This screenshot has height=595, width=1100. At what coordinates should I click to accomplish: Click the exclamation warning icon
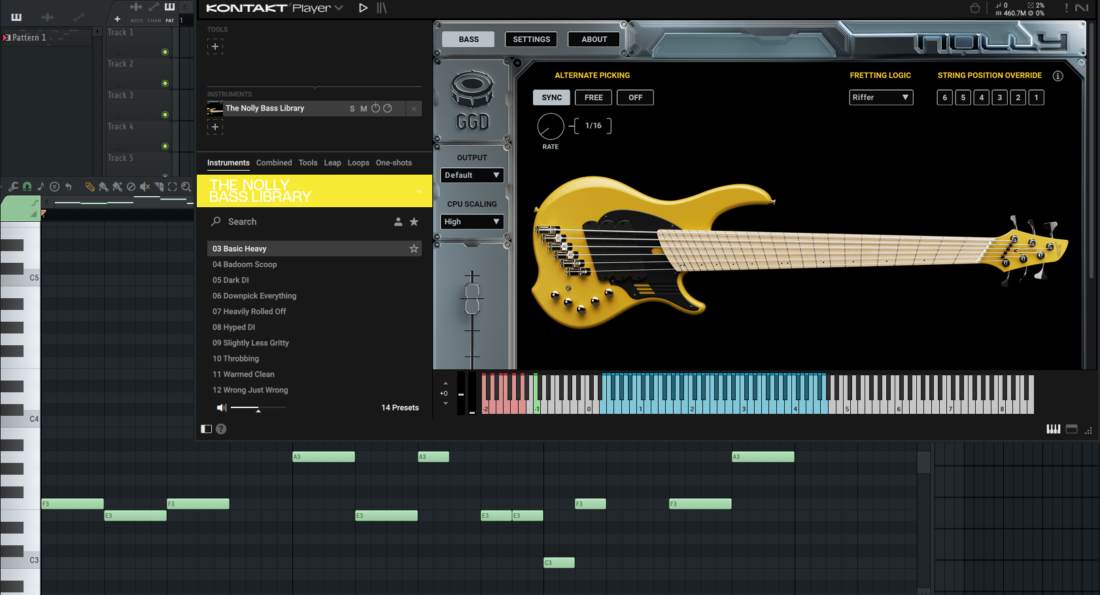1066,8
